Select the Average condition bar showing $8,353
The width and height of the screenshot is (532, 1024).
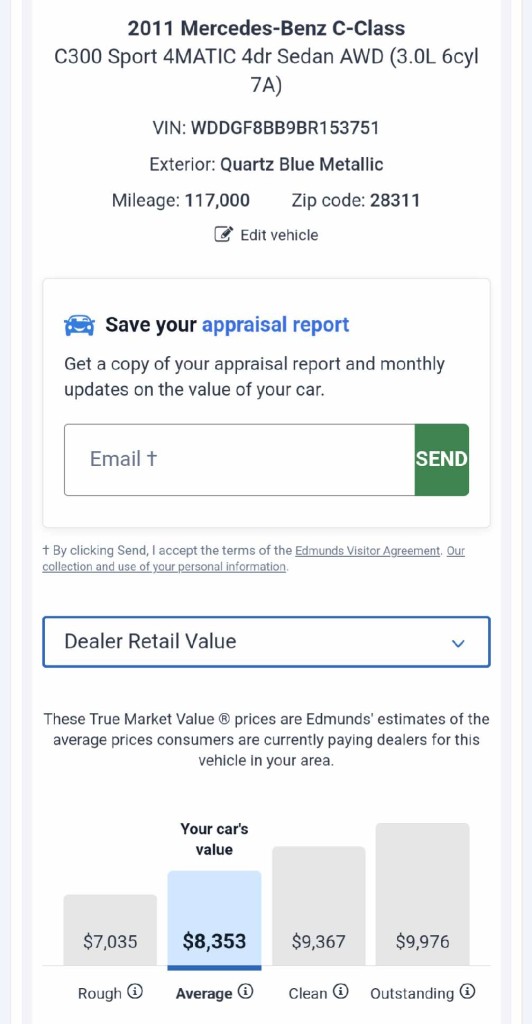tap(214, 920)
